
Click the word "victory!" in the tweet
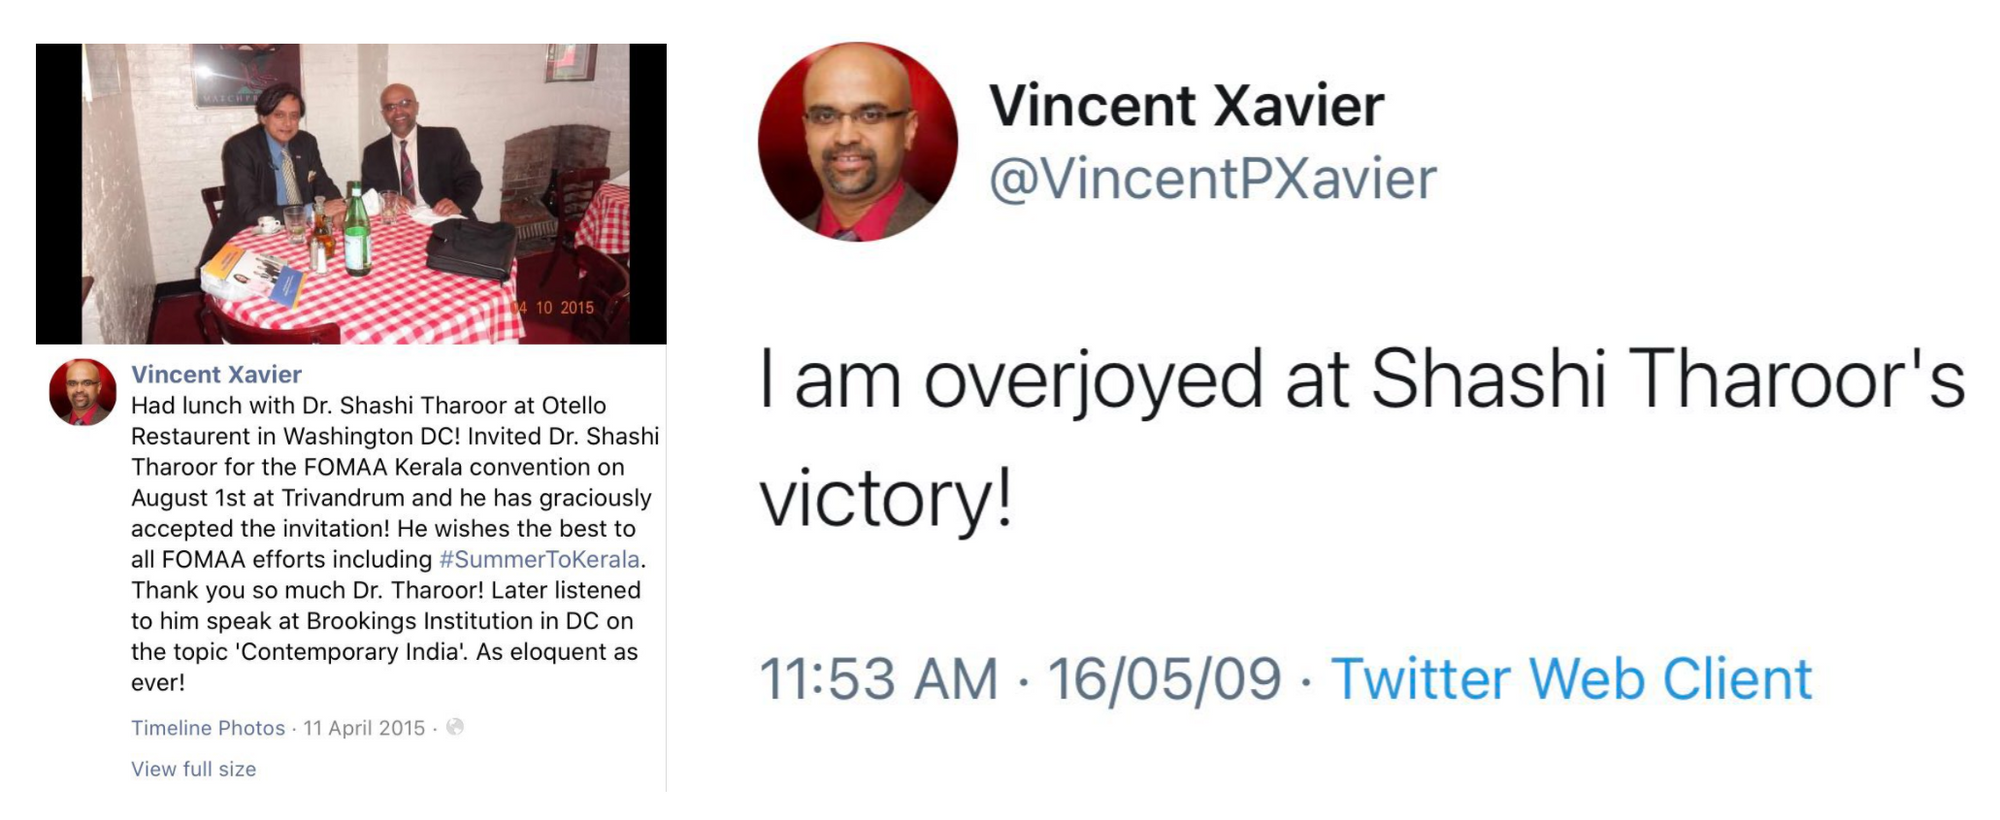point(887,498)
